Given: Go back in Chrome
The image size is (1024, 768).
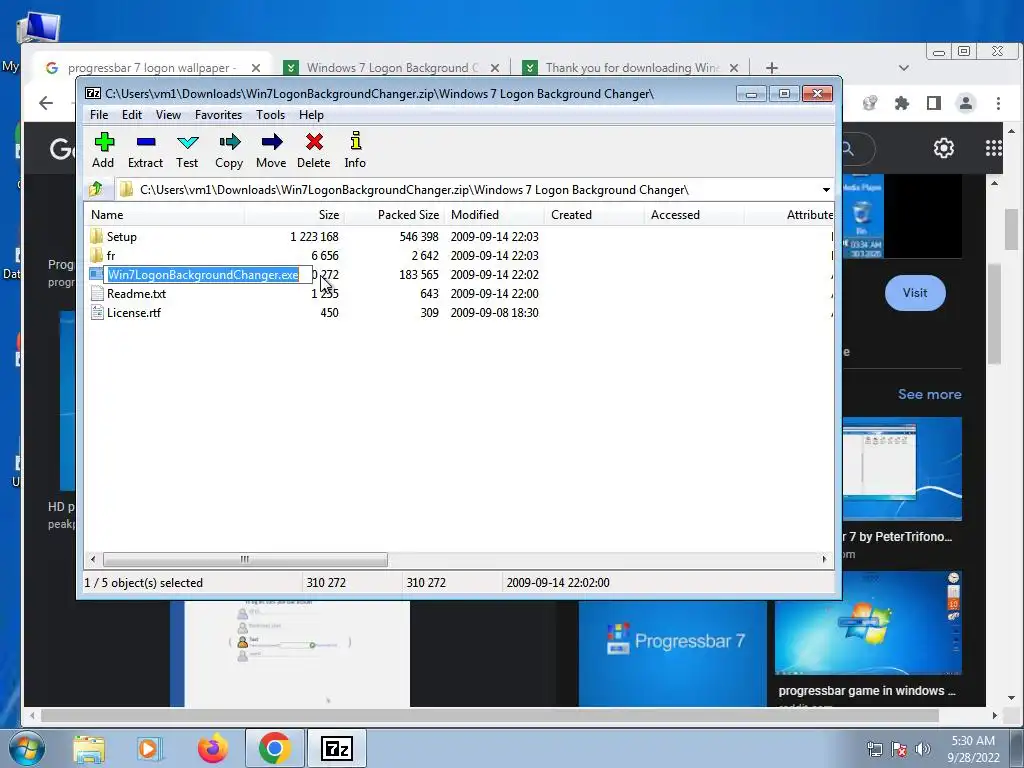Looking at the screenshot, I should tap(46, 103).
